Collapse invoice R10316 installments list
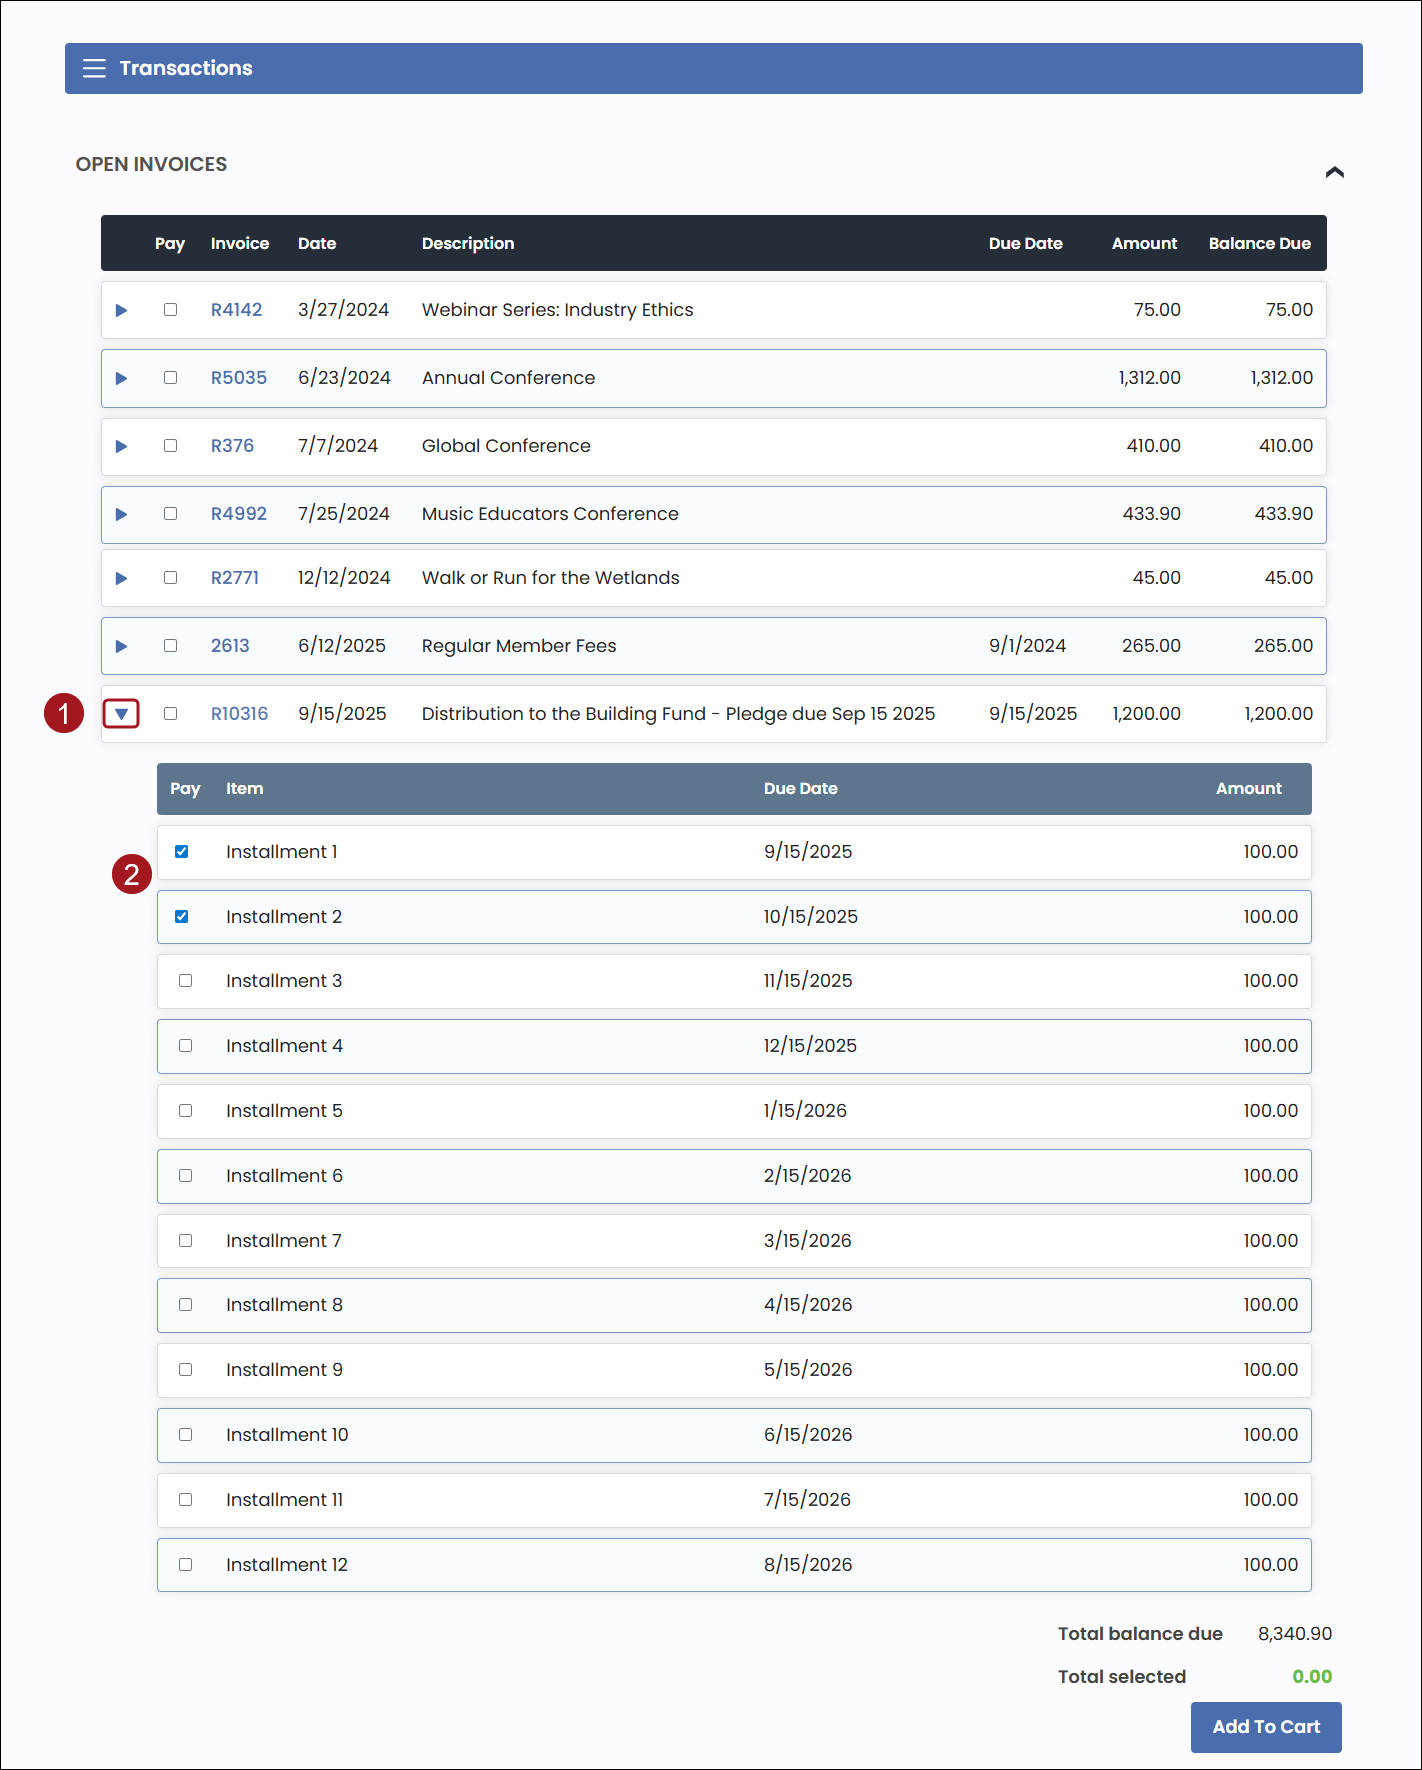 tap(121, 714)
